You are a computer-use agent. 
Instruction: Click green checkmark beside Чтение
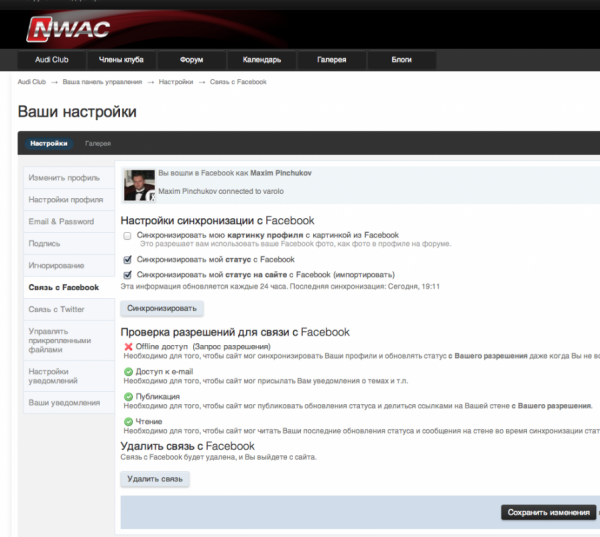tap(128, 422)
